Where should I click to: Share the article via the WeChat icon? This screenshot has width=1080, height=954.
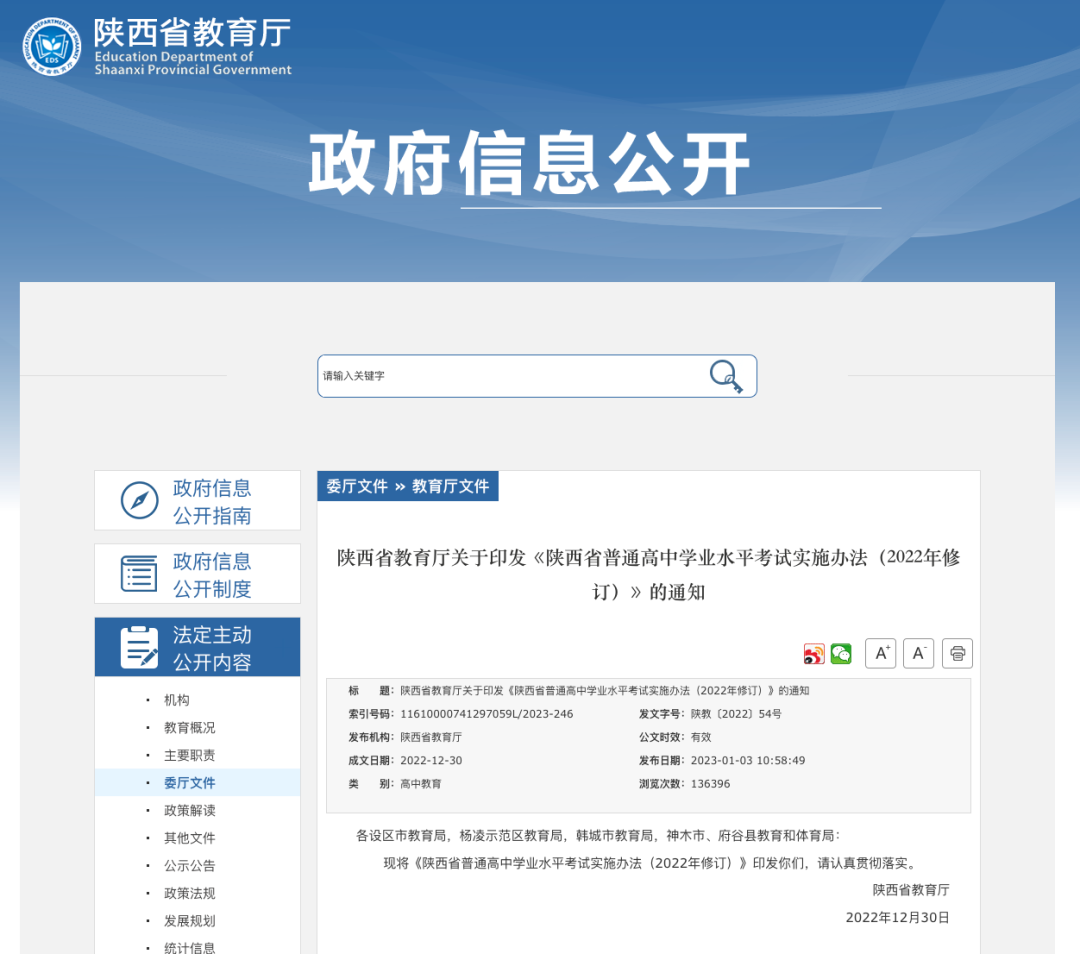pos(841,653)
